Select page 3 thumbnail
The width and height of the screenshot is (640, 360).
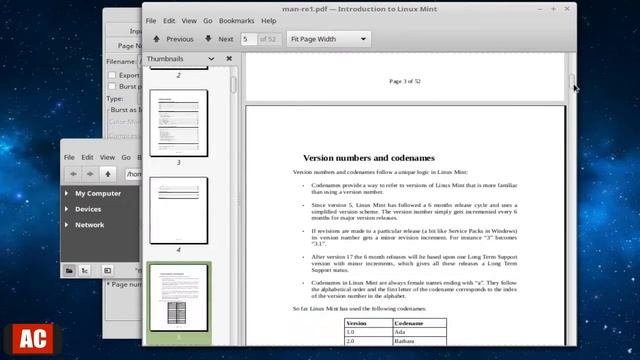coord(178,123)
